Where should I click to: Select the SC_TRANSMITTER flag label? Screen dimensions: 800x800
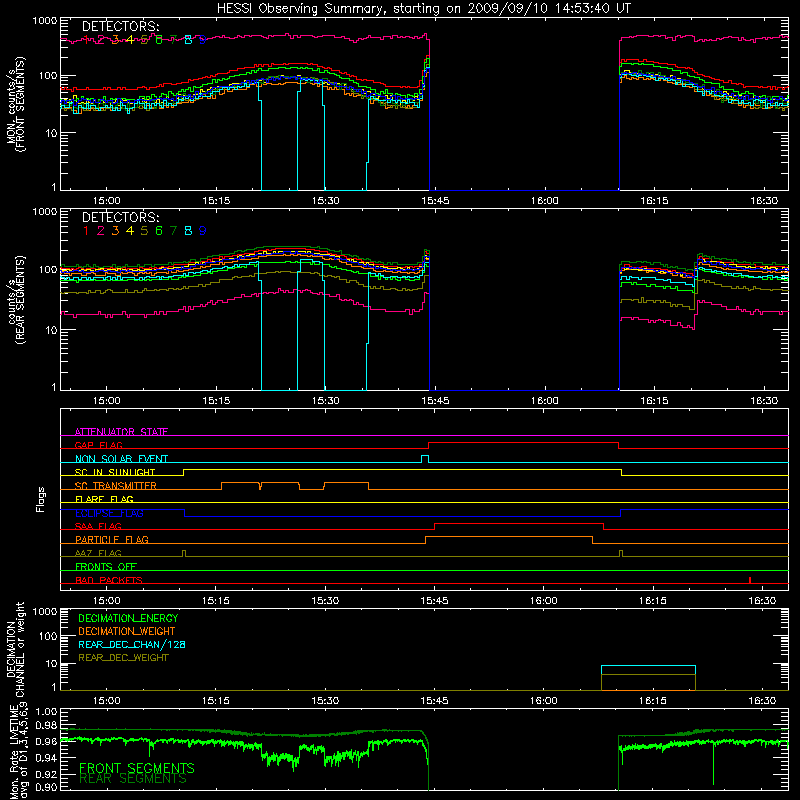click(115, 486)
